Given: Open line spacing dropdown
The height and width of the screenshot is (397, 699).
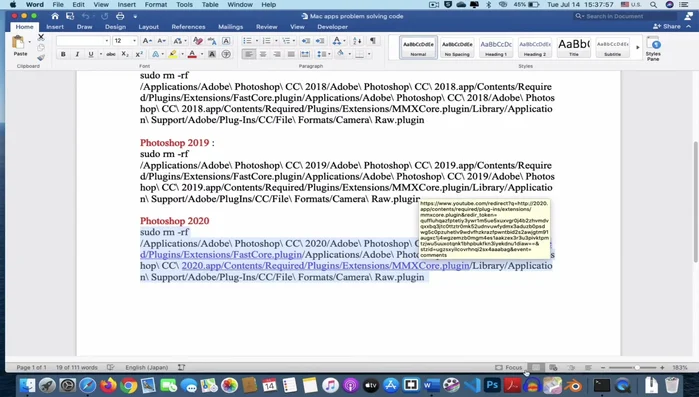Looking at the screenshot, I should [323, 54].
